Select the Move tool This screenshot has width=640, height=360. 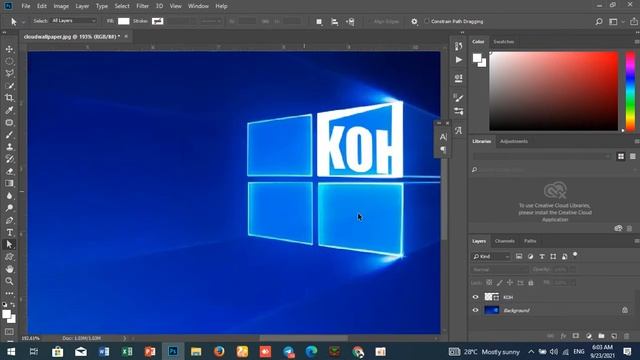point(9,49)
